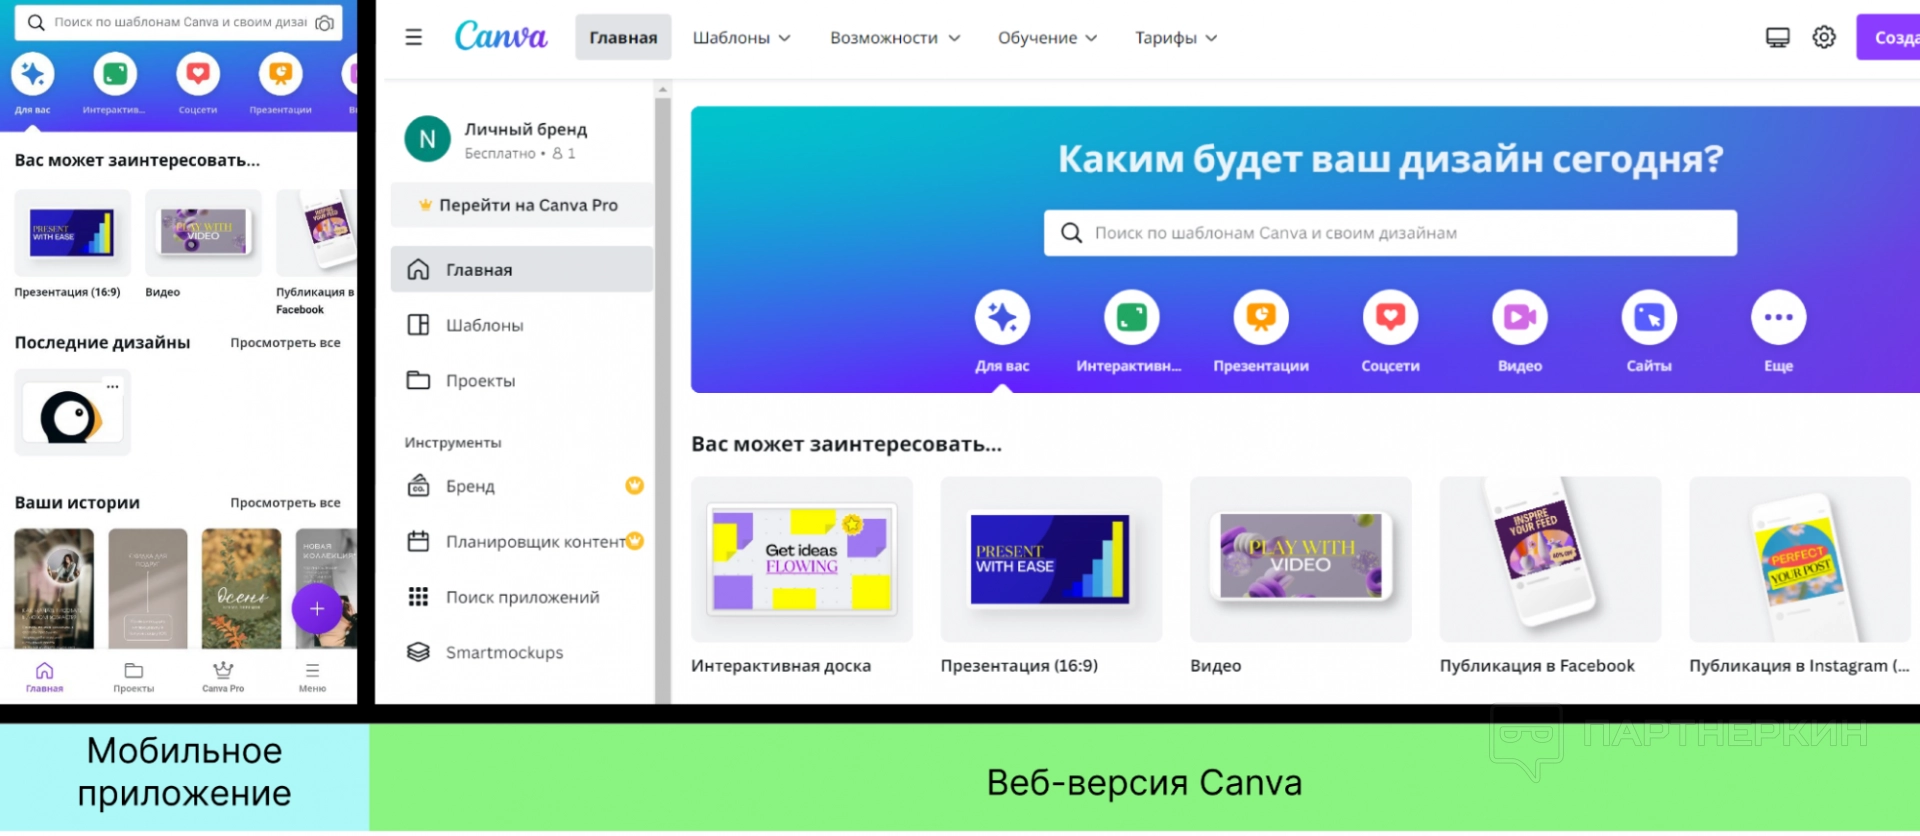This screenshot has height=836, width=1920.
Task: Tap 'Просмотреть все' next to 'Ваши истории'
Action: tap(285, 503)
